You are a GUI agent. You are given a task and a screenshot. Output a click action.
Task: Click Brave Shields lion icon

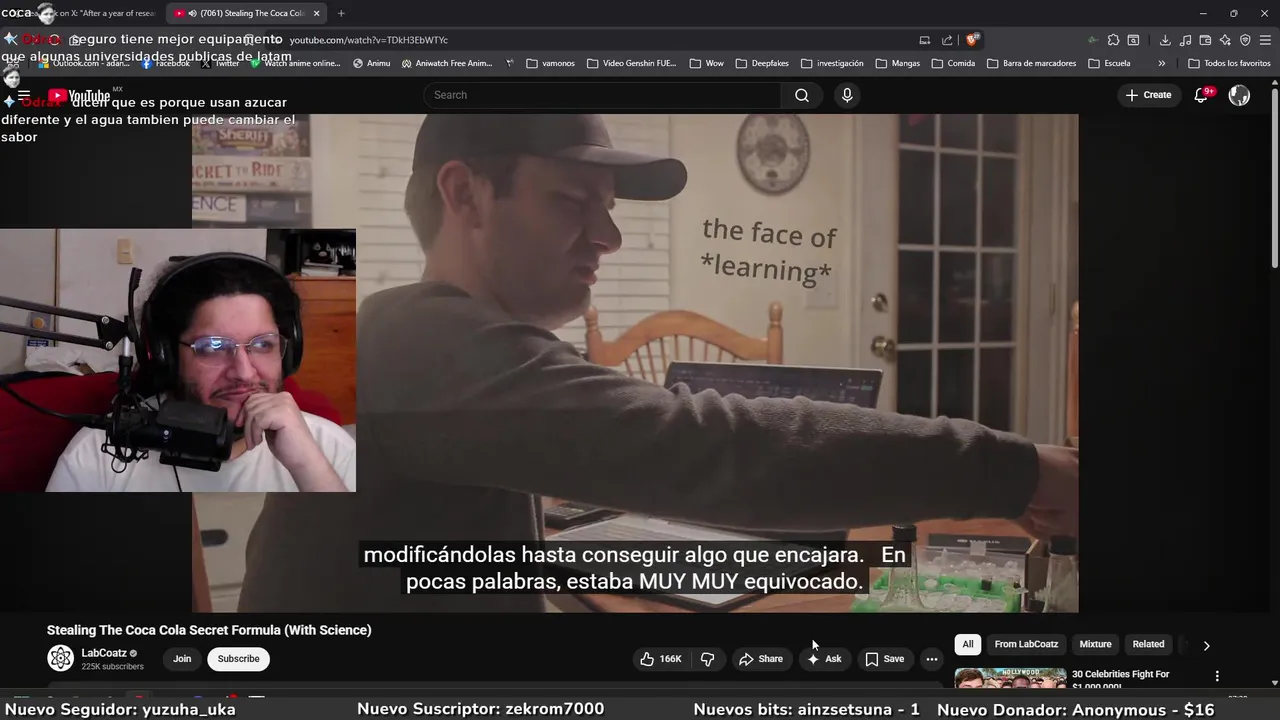972,40
